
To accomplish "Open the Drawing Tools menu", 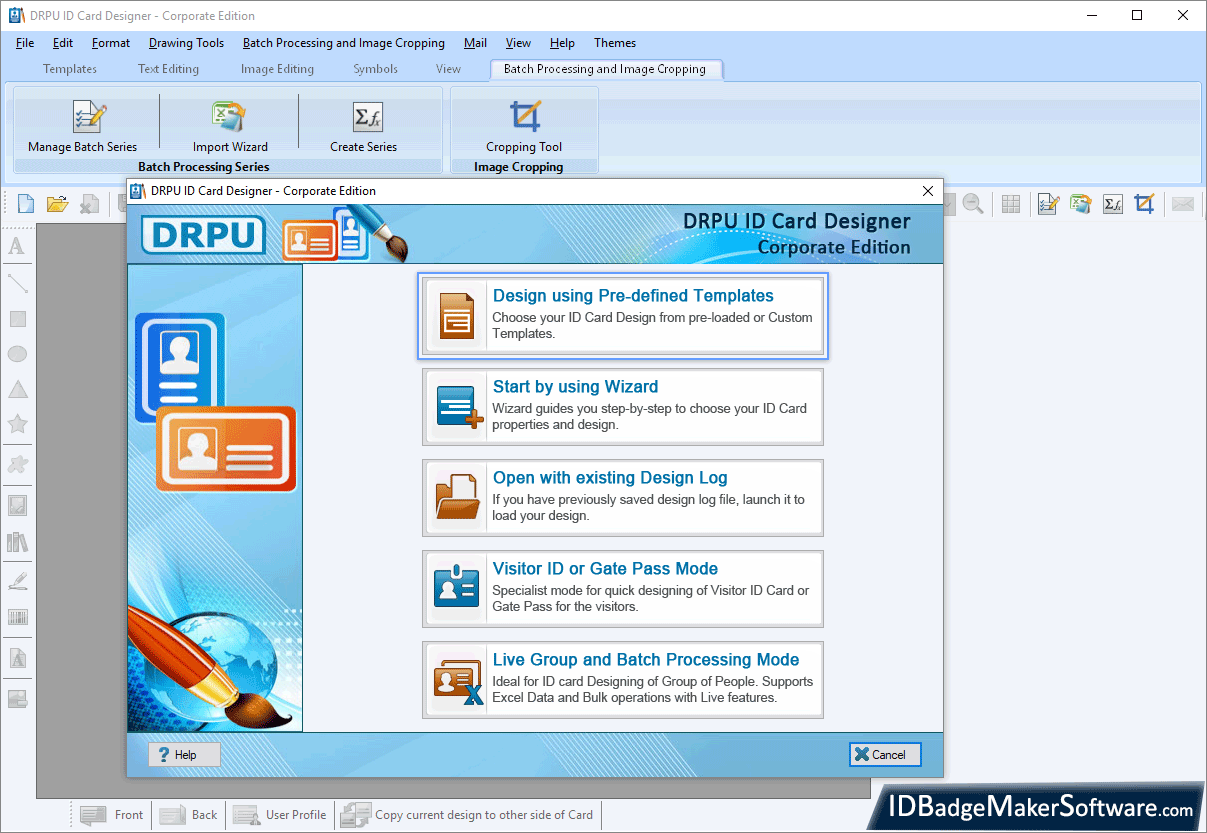I will (x=186, y=43).
